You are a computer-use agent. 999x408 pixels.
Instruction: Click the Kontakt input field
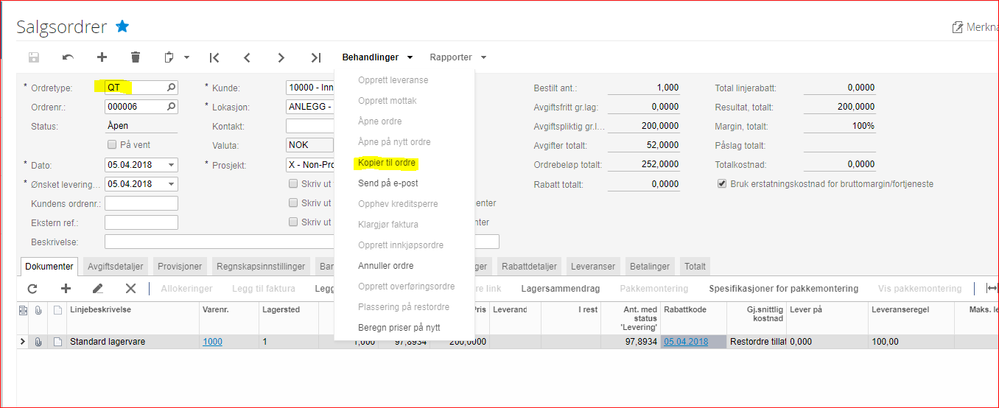pyautogui.click(x=310, y=126)
